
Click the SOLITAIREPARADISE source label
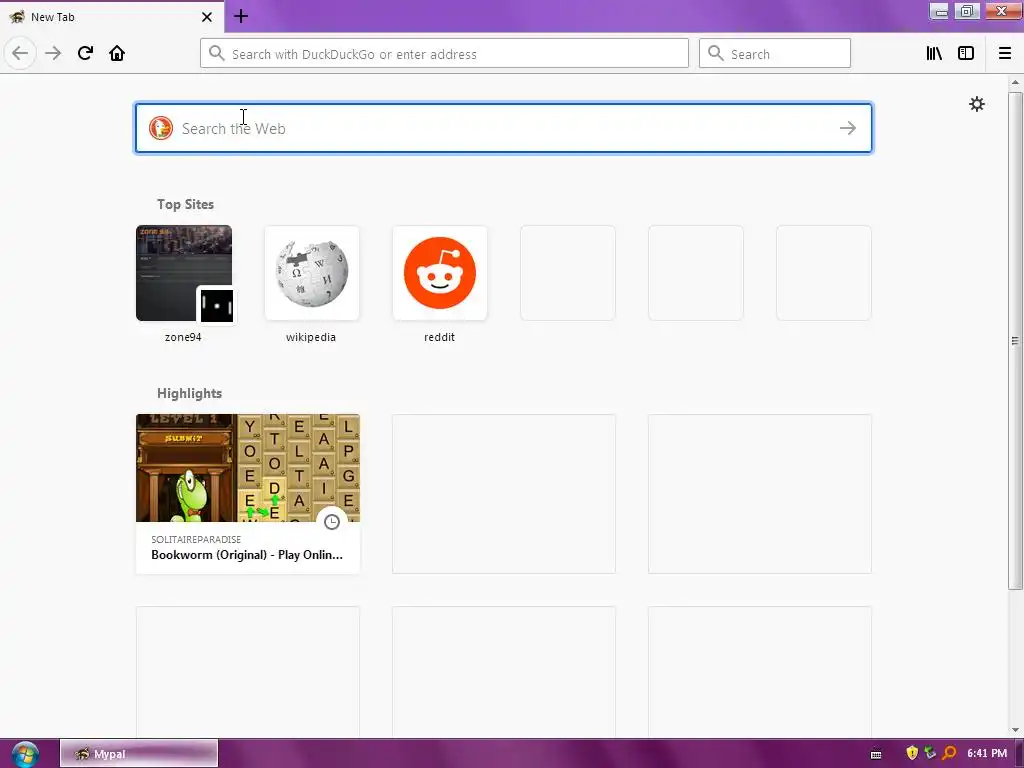click(196, 539)
